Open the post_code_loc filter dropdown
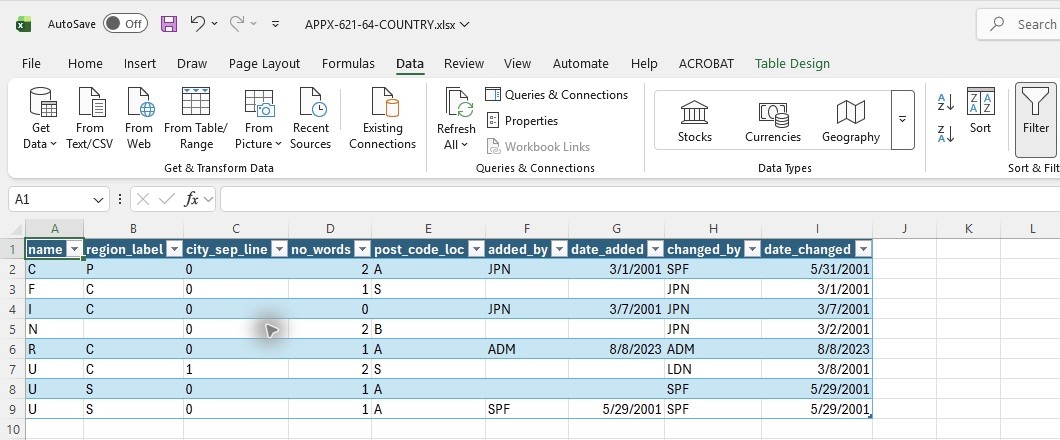 (x=476, y=249)
